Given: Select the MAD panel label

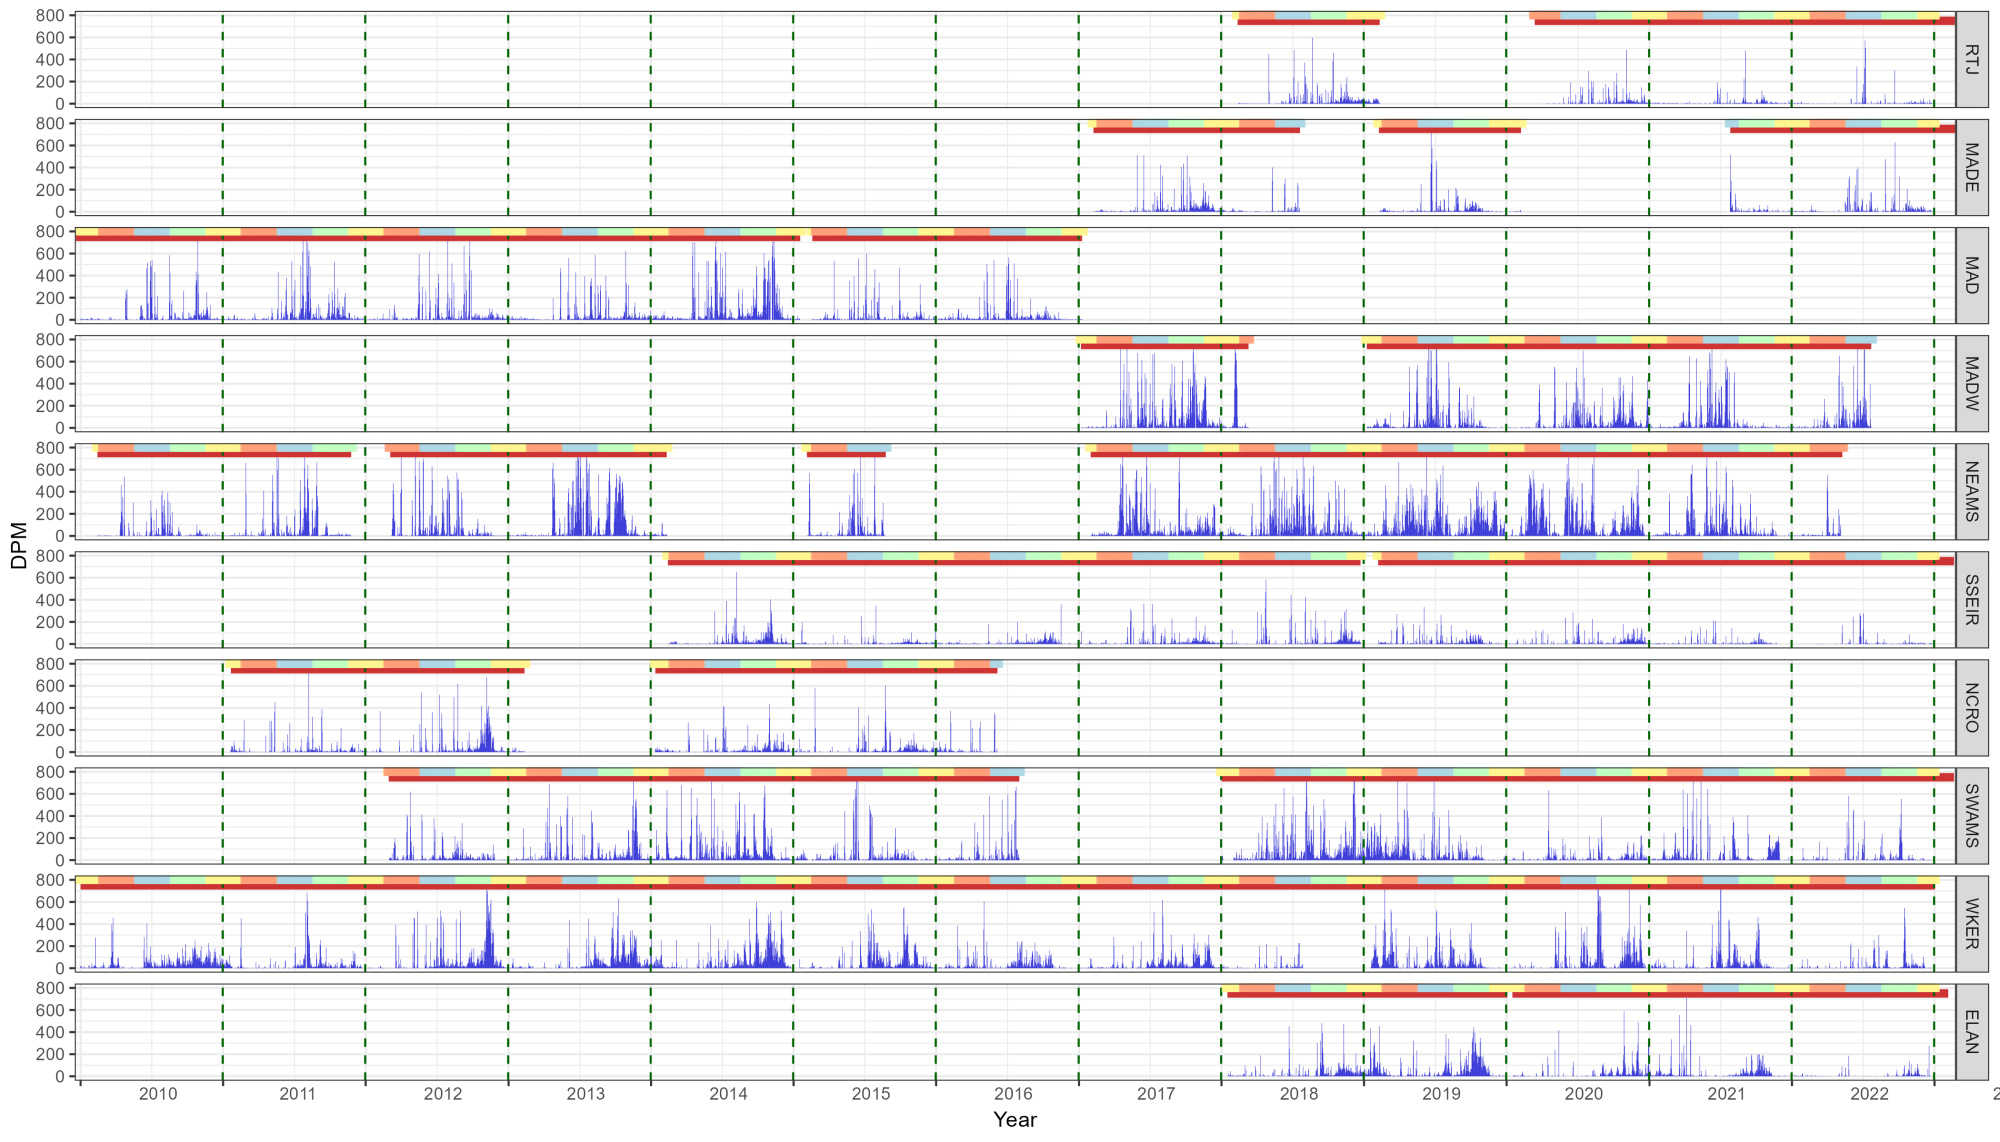Looking at the screenshot, I should pos(1971,275).
